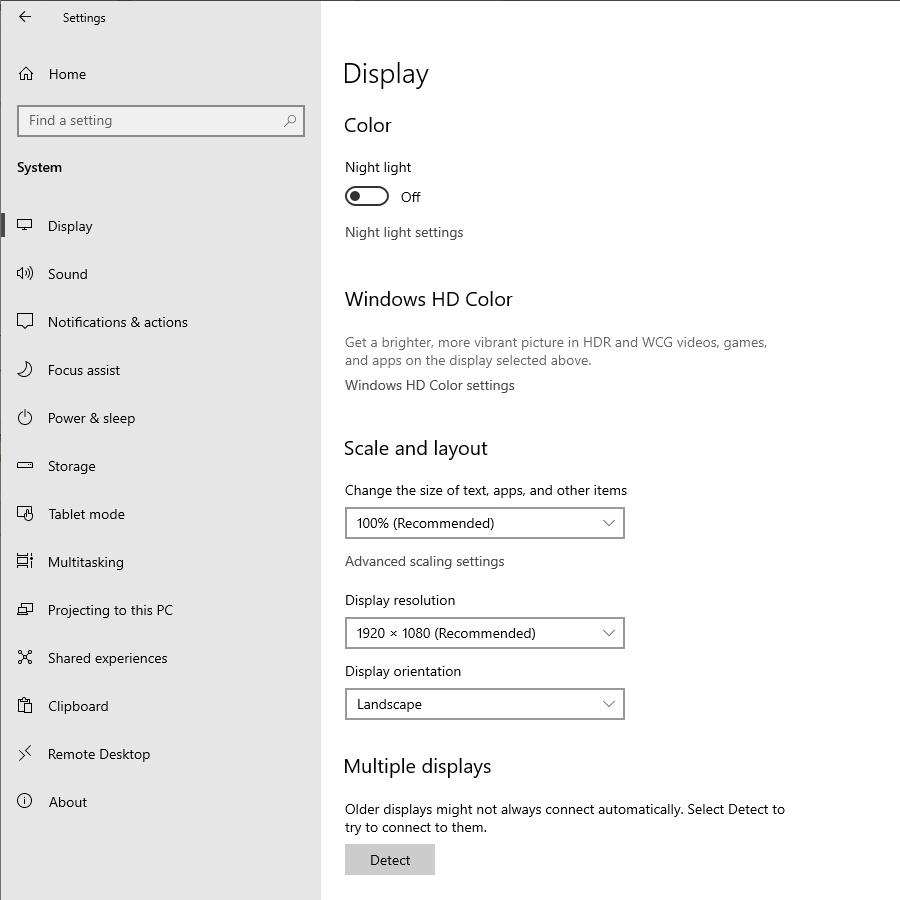This screenshot has height=900, width=900.
Task: Open Advanced scaling settings link
Action: coord(425,561)
